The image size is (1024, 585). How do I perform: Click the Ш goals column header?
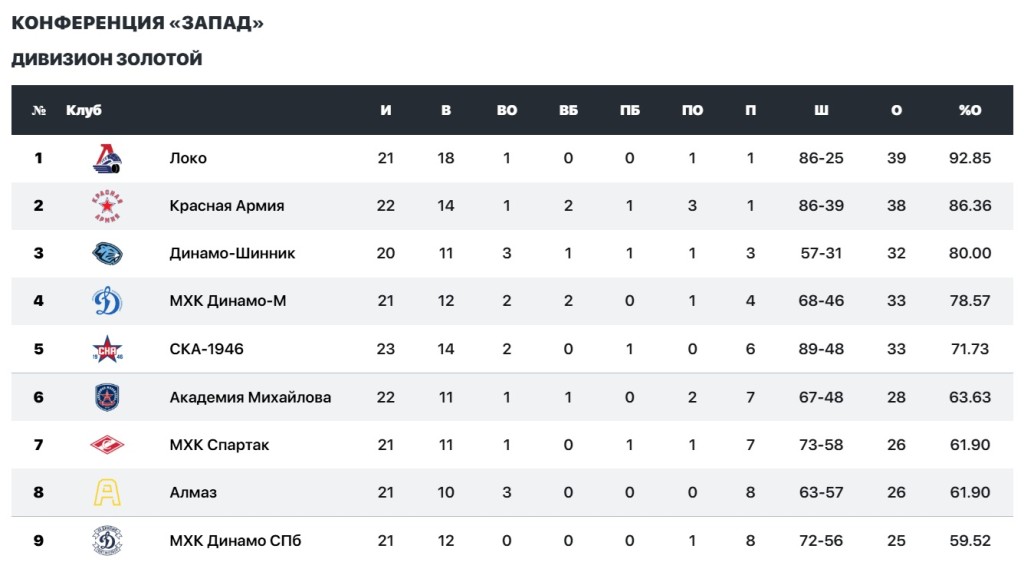[x=821, y=110]
